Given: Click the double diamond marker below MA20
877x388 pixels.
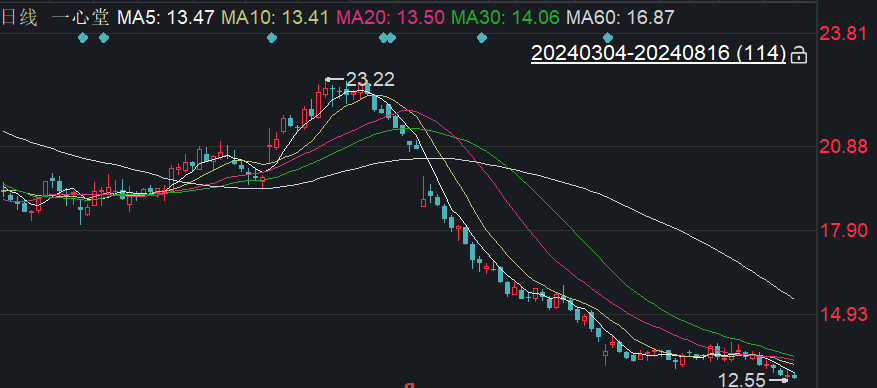Looking at the screenshot, I should 387,38.
